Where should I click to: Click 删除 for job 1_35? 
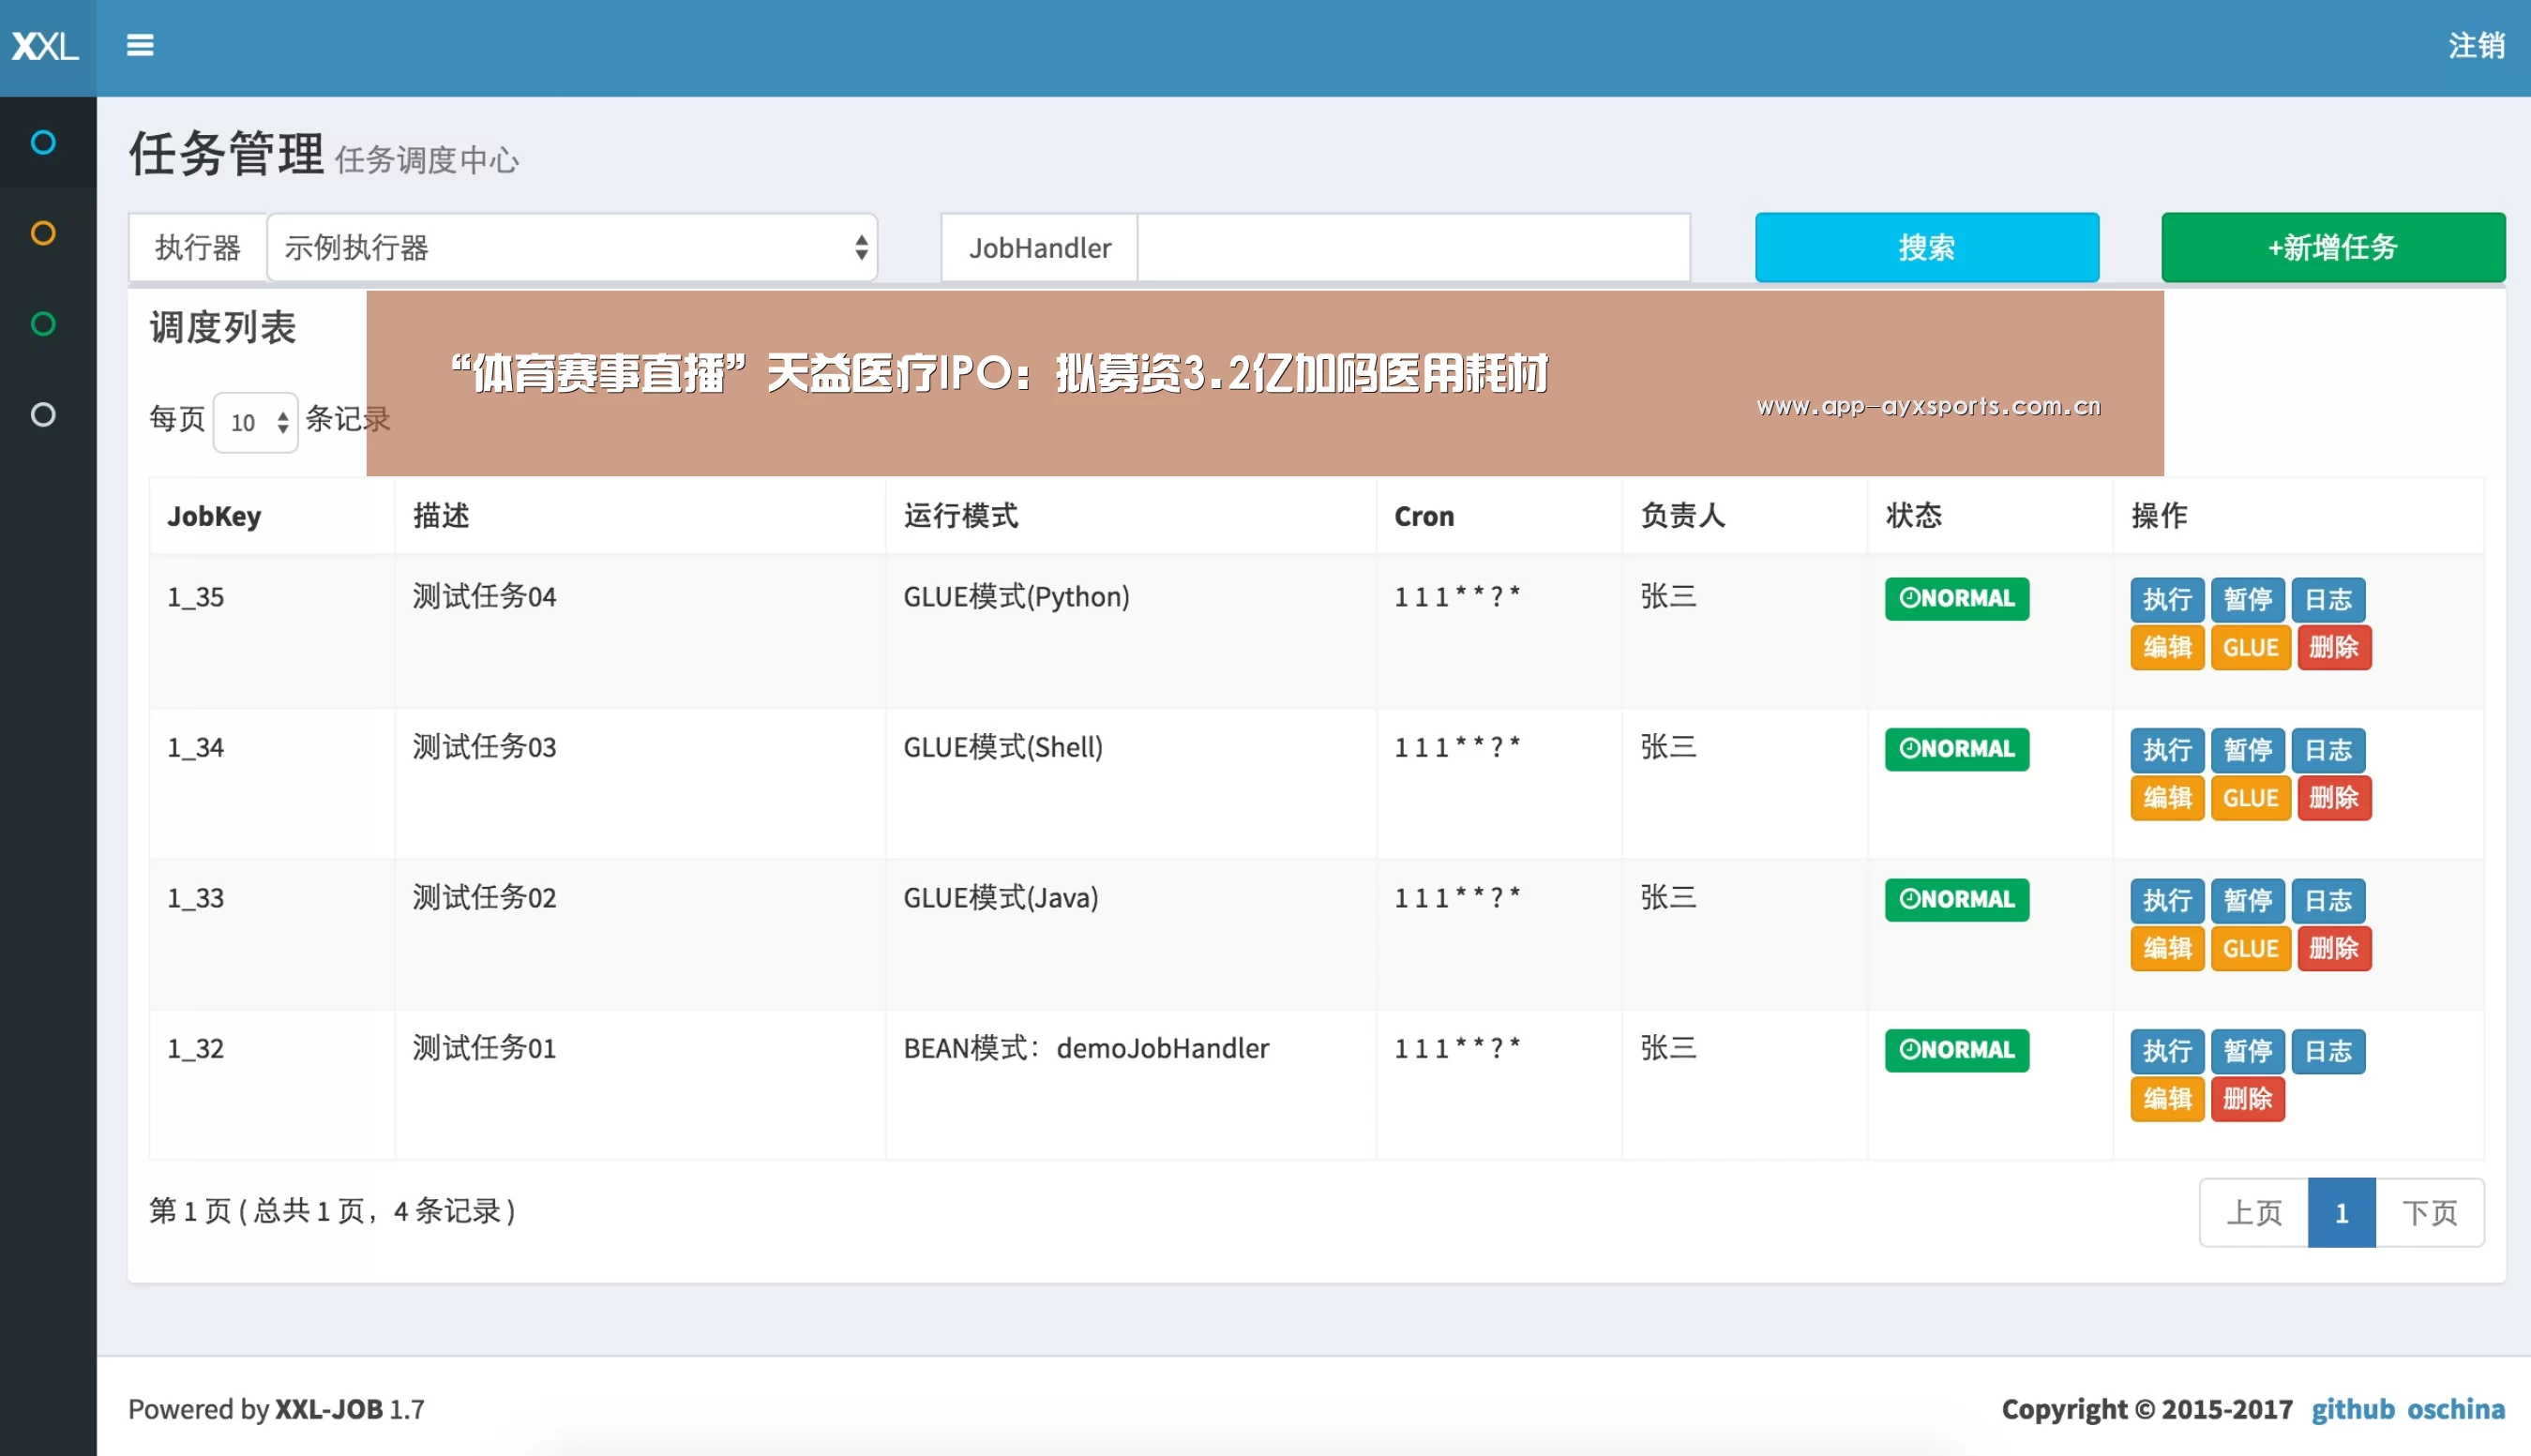coord(2334,647)
